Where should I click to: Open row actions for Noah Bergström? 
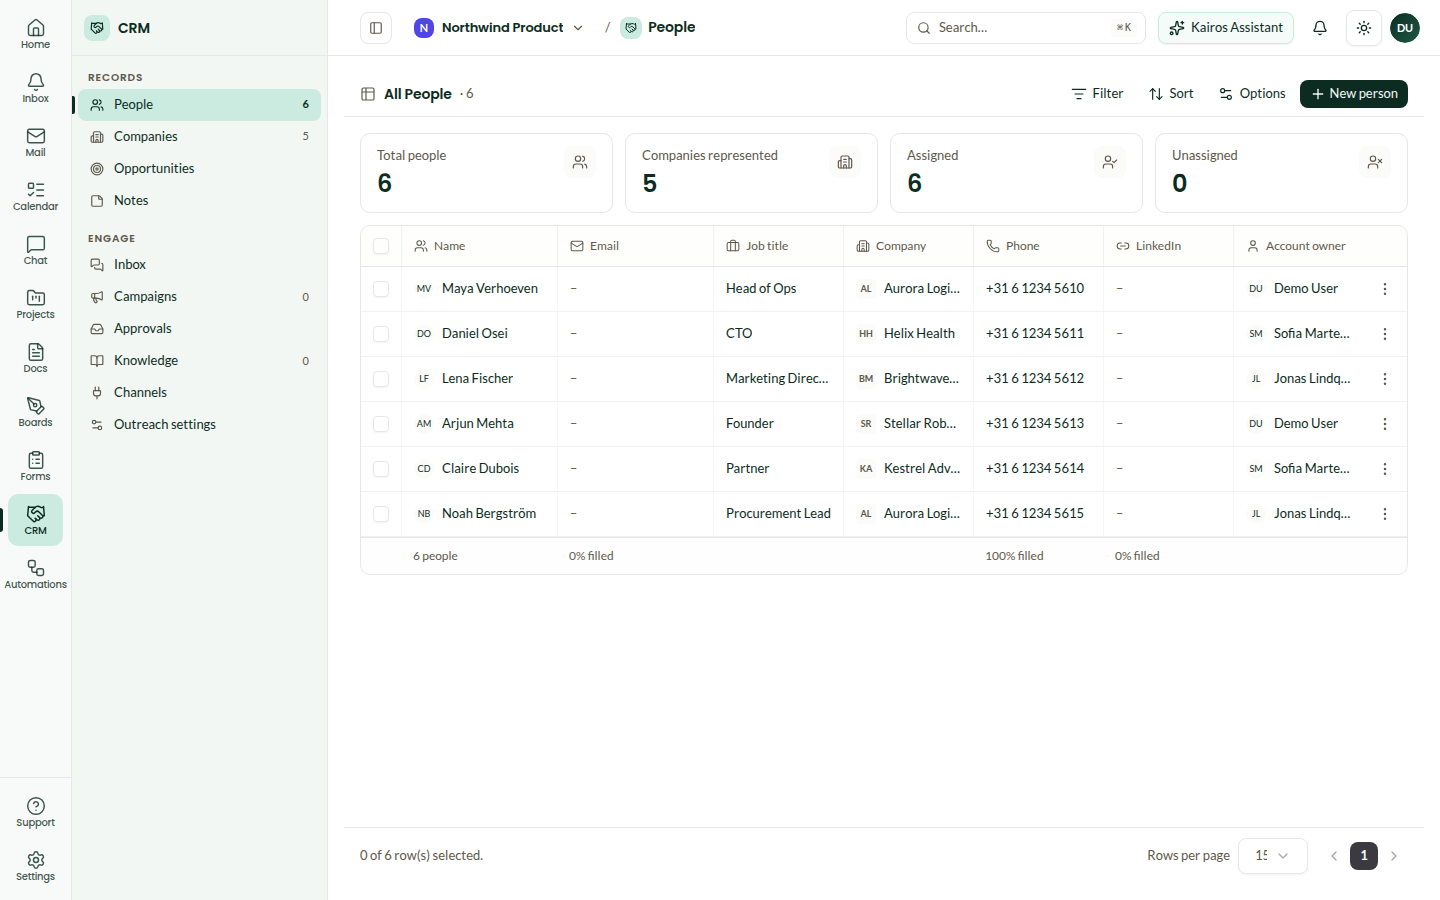[x=1385, y=514]
